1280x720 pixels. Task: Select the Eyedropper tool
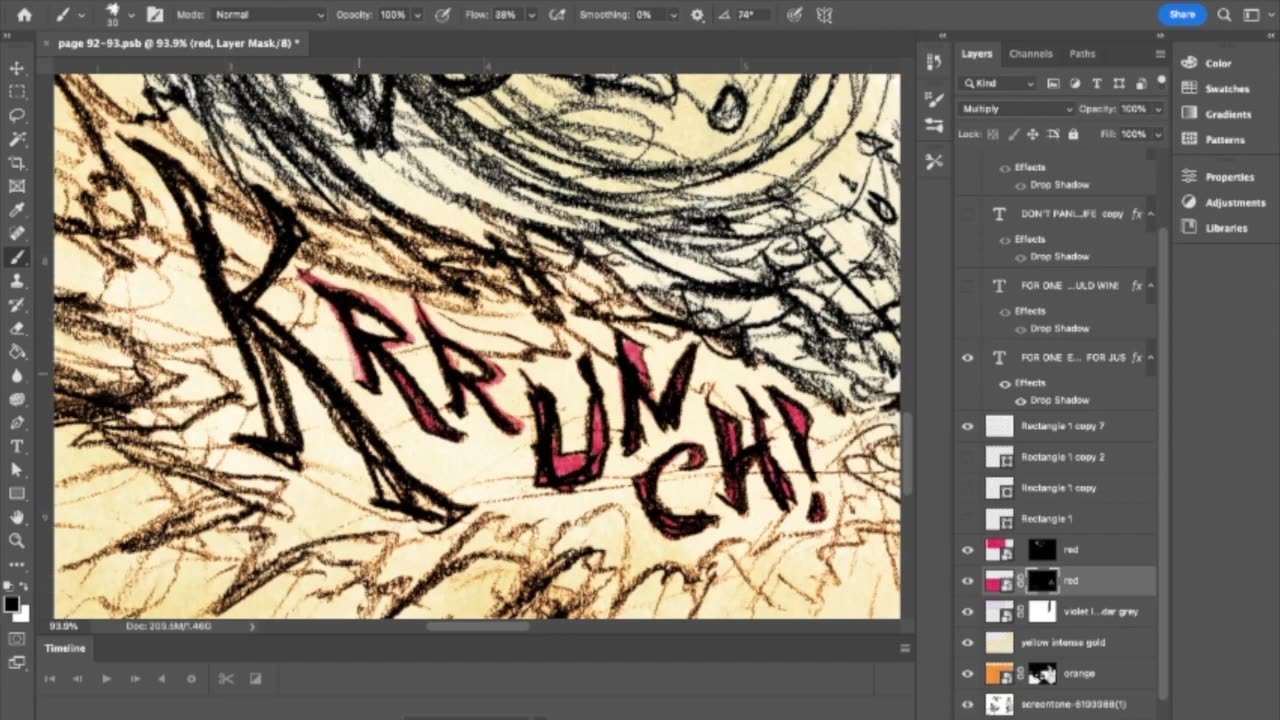coord(17,210)
